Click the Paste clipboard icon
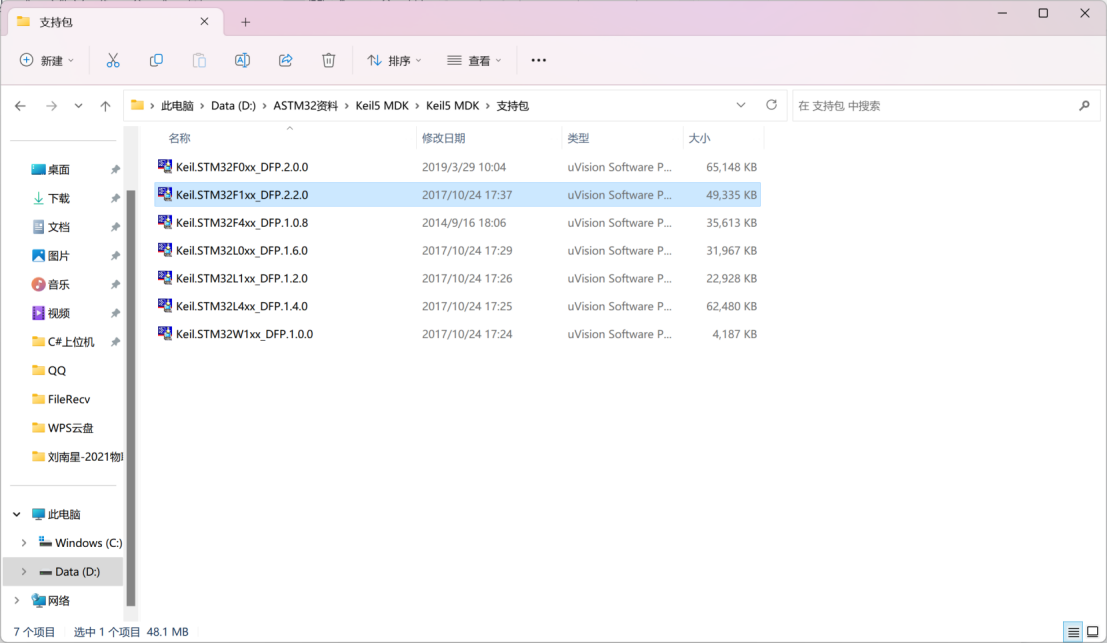 pos(199,61)
